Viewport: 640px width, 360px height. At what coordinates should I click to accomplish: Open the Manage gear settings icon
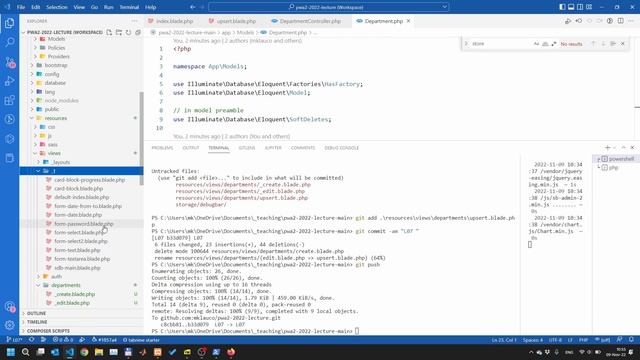click(x=9, y=325)
